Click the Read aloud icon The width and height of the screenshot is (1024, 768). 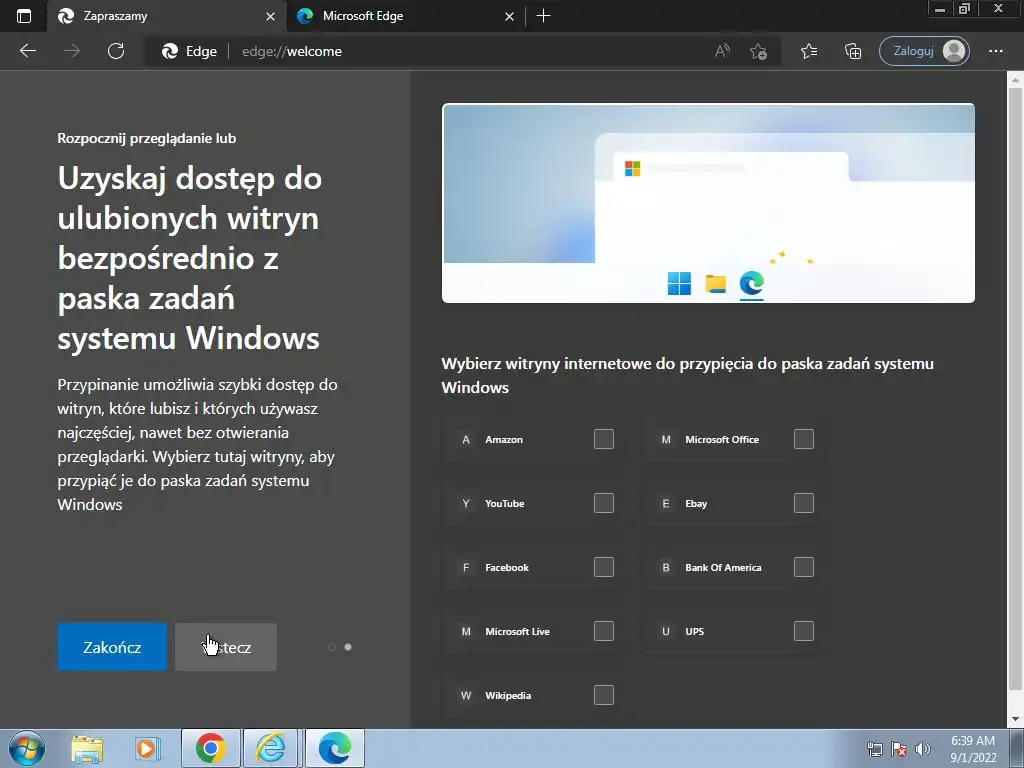722,51
